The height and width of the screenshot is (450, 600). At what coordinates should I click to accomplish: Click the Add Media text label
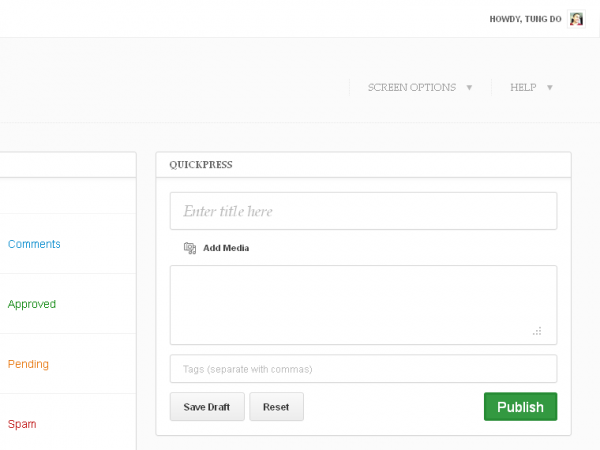click(x=226, y=248)
